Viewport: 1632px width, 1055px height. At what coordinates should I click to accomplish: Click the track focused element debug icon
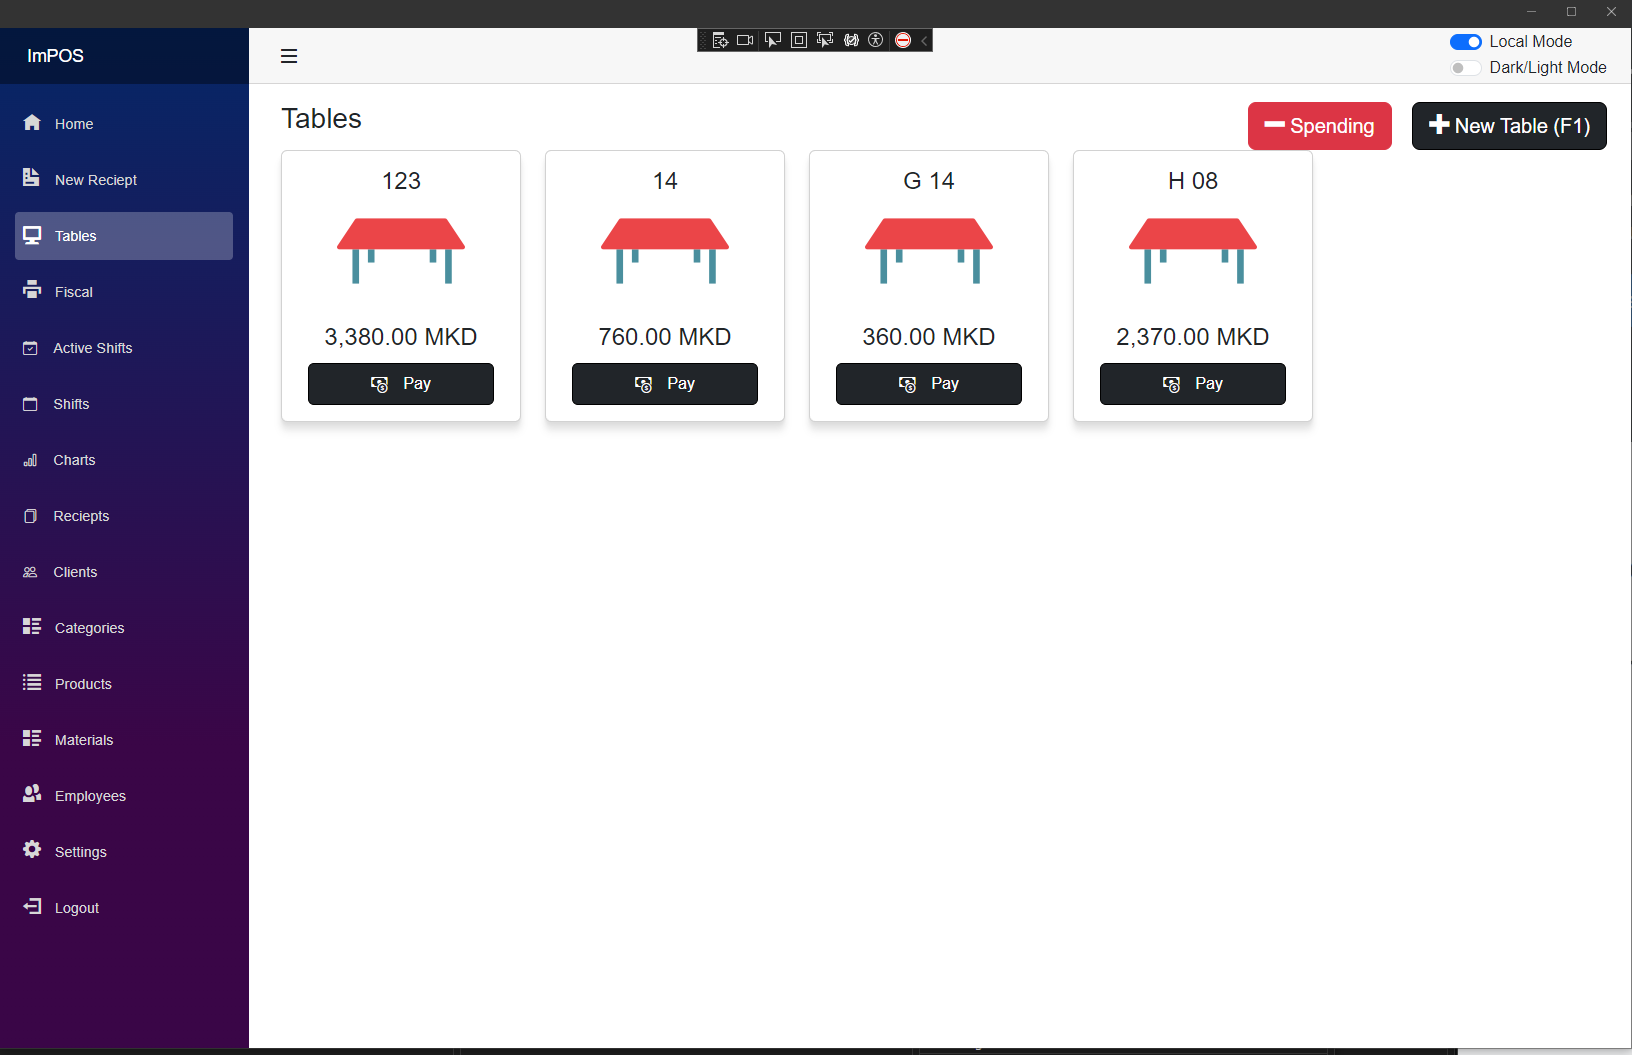point(825,40)
